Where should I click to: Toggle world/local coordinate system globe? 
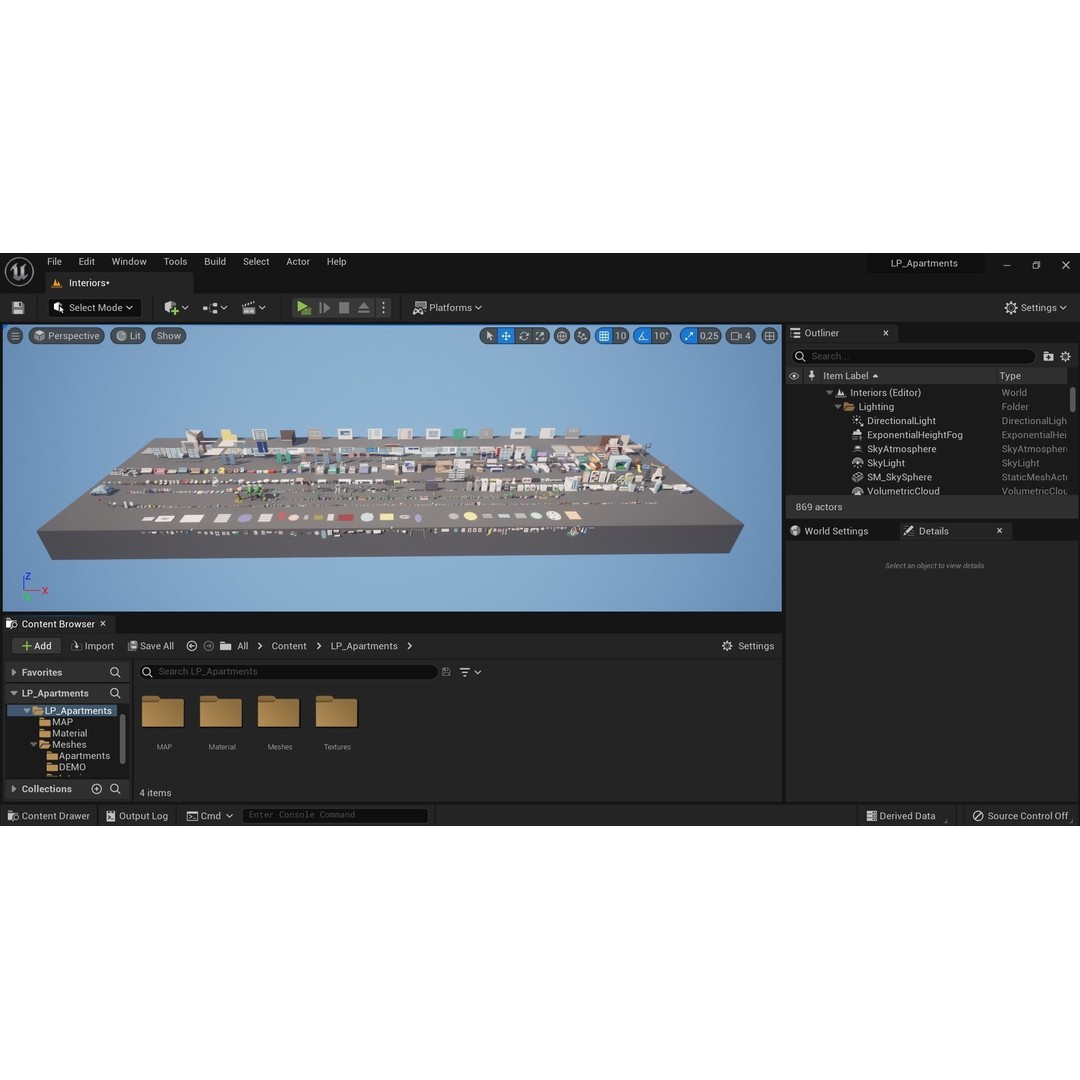562,336
